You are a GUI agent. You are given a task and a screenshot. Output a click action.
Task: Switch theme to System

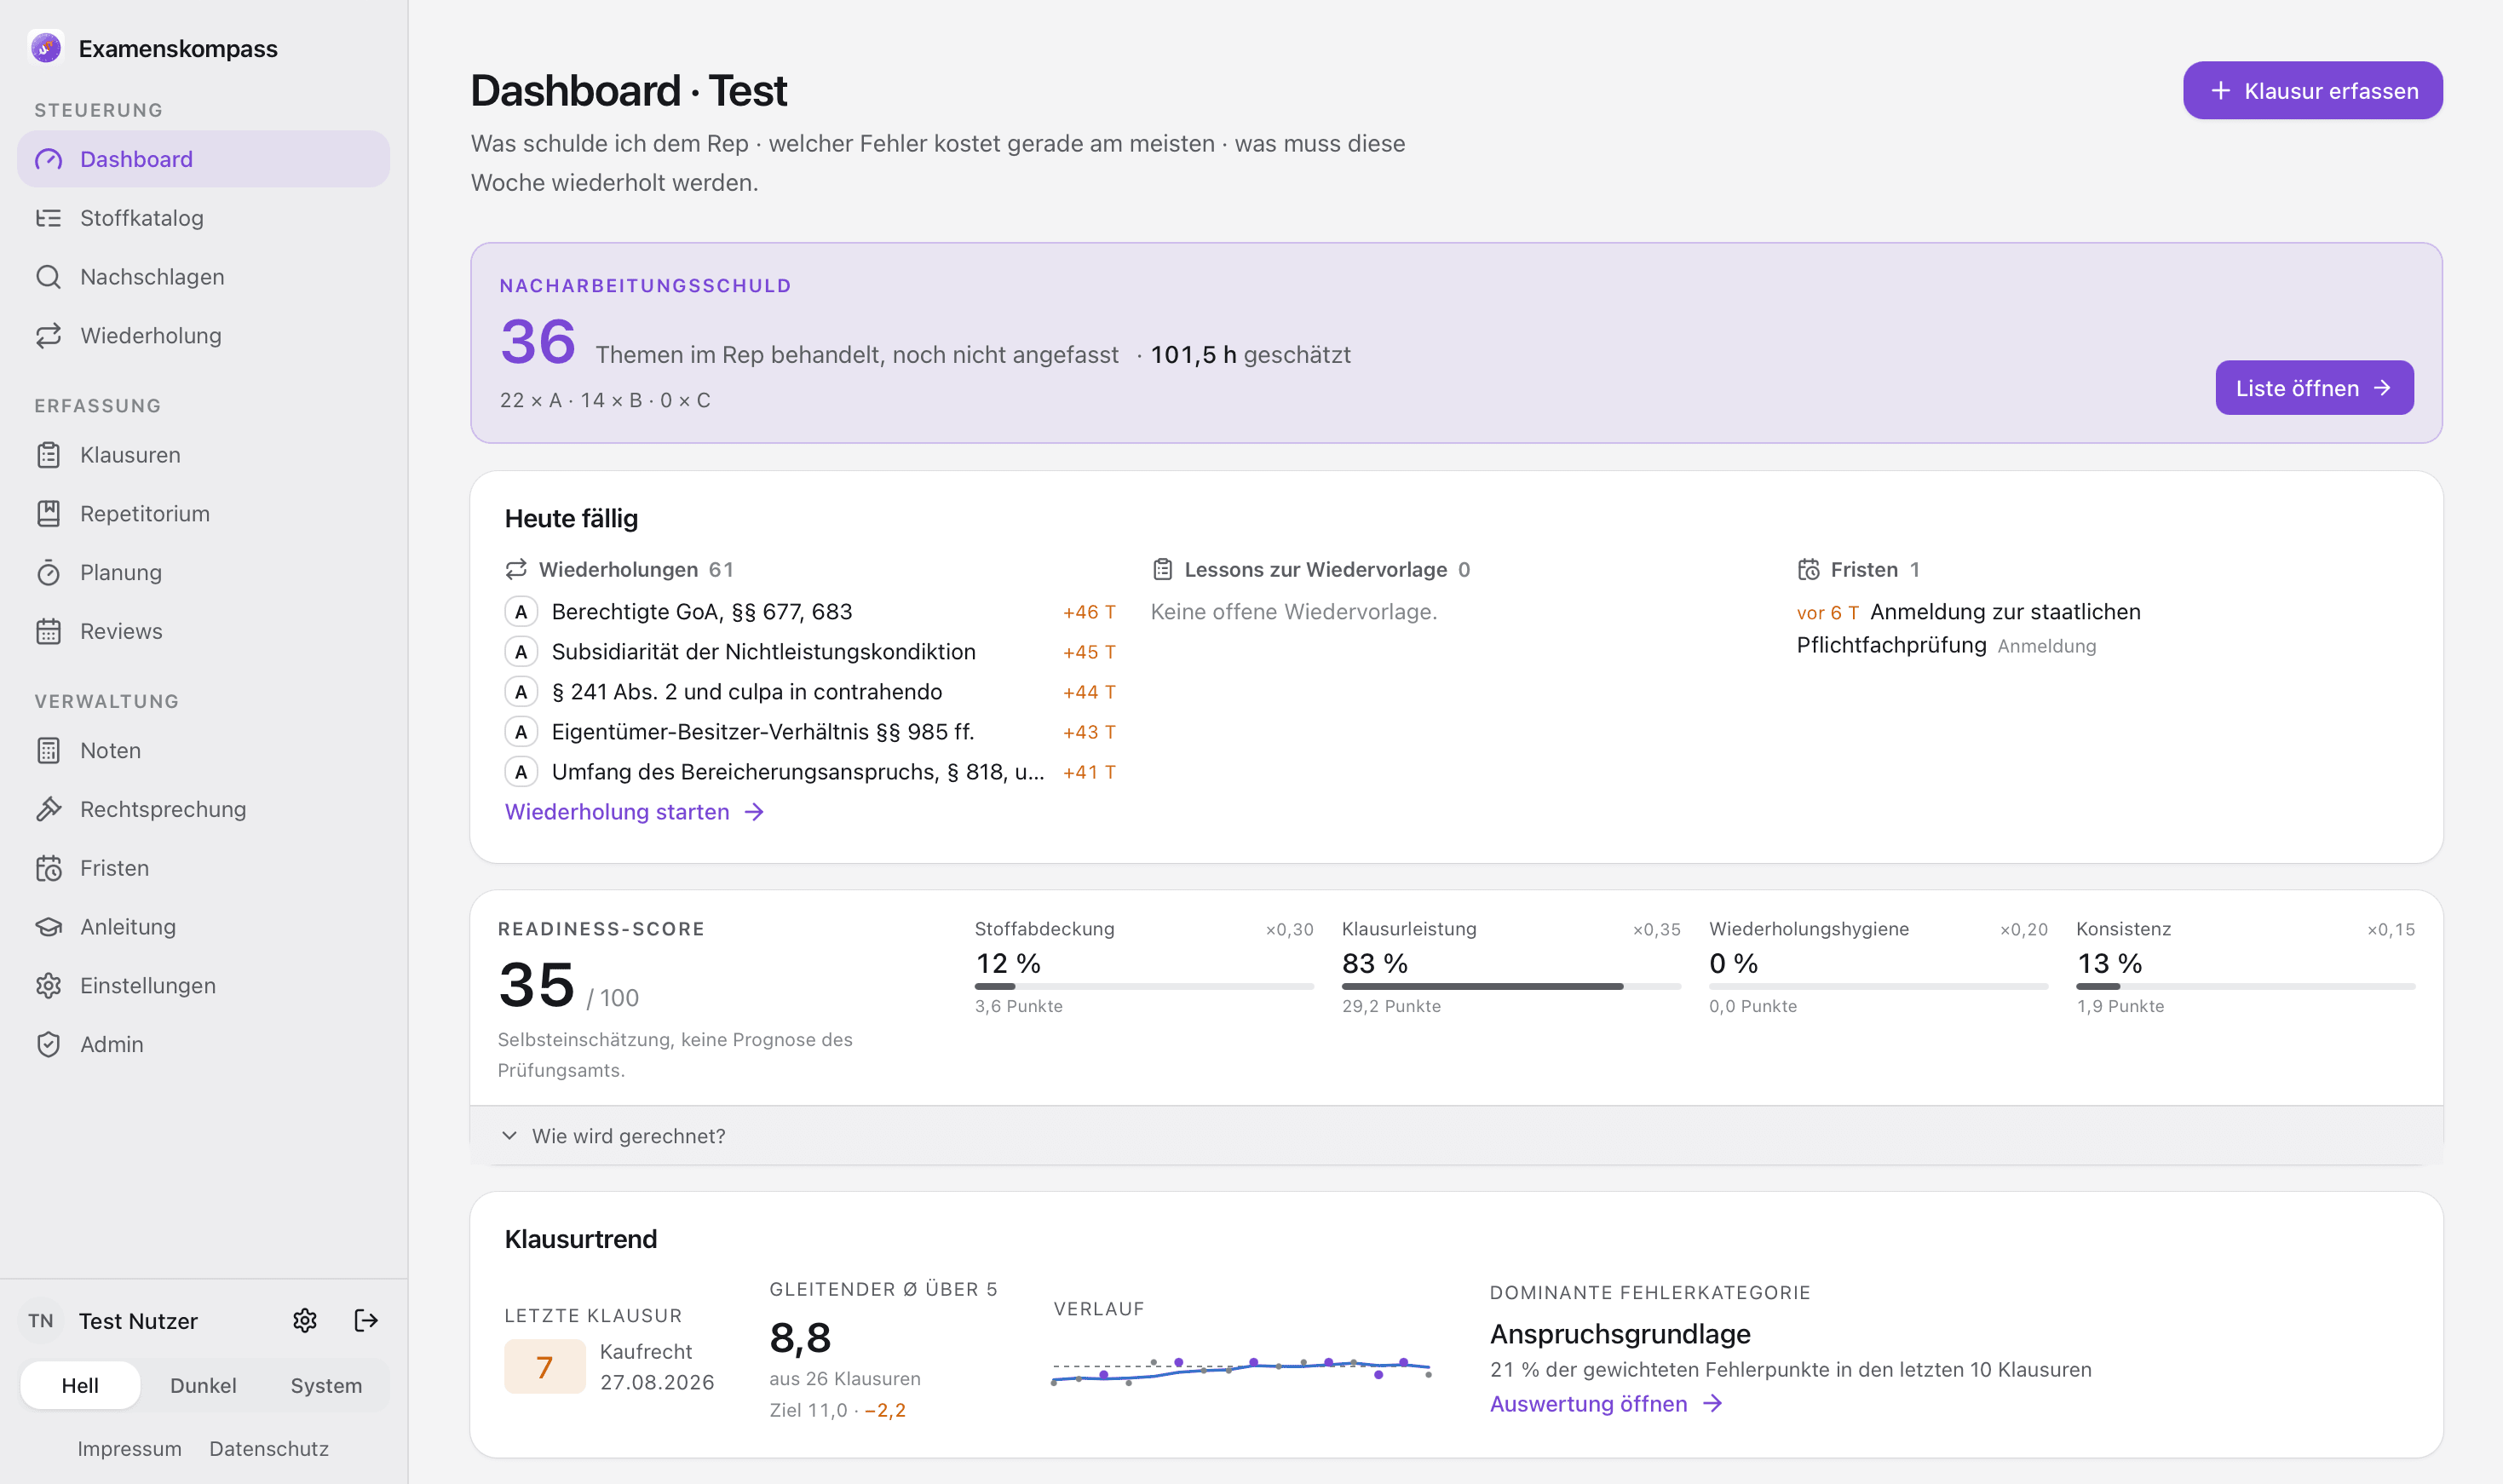[326, 1386]
